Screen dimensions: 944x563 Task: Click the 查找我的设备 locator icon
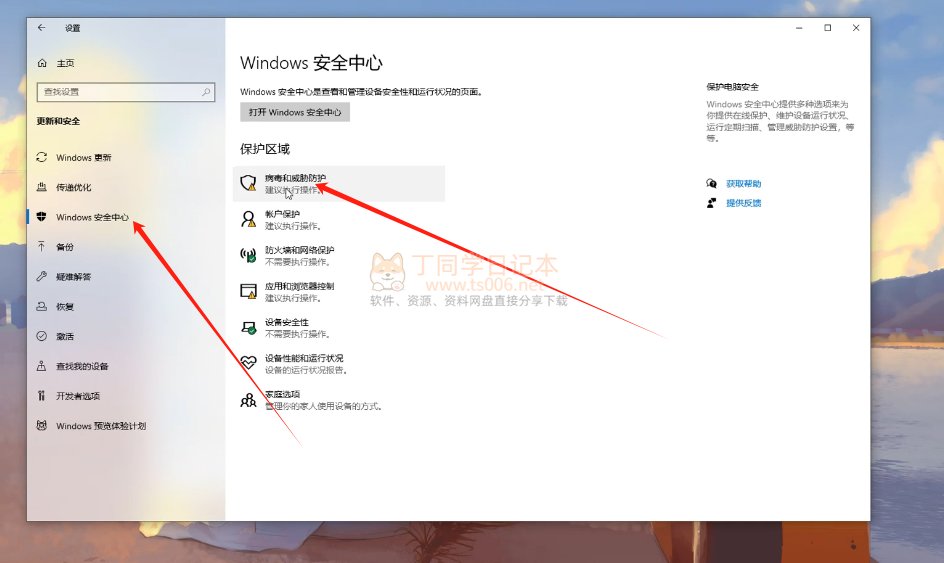tap(42, 365)
